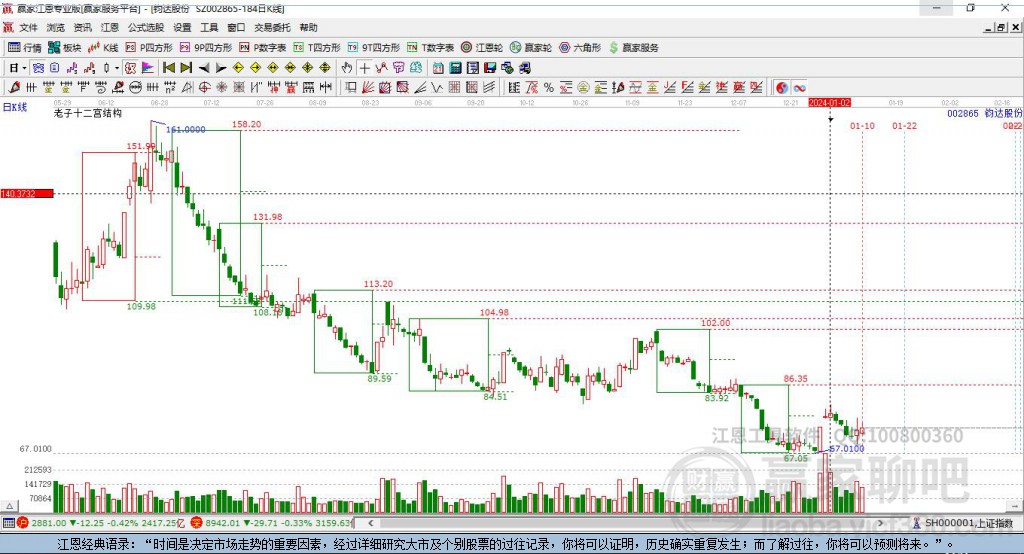Select the Gann fan lines tool
The width and height of the screenshot is (1024, 554).
pos(368,88)
